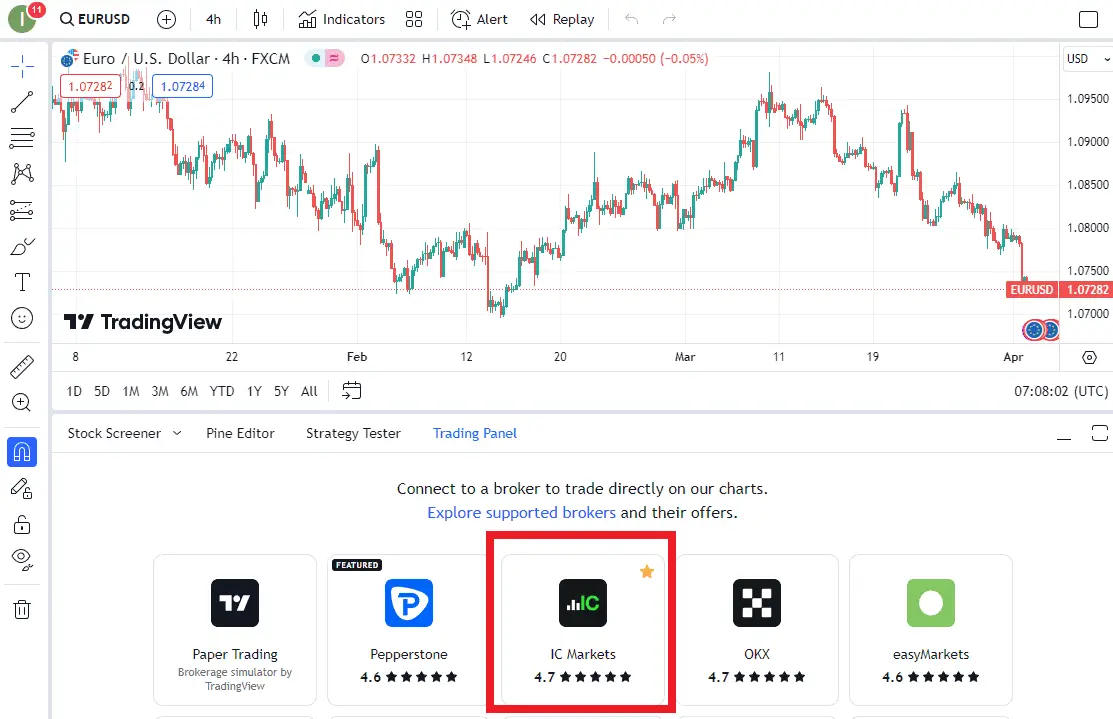
Task: Select the Text annotation tool
Action: click(x=22, y=283)
